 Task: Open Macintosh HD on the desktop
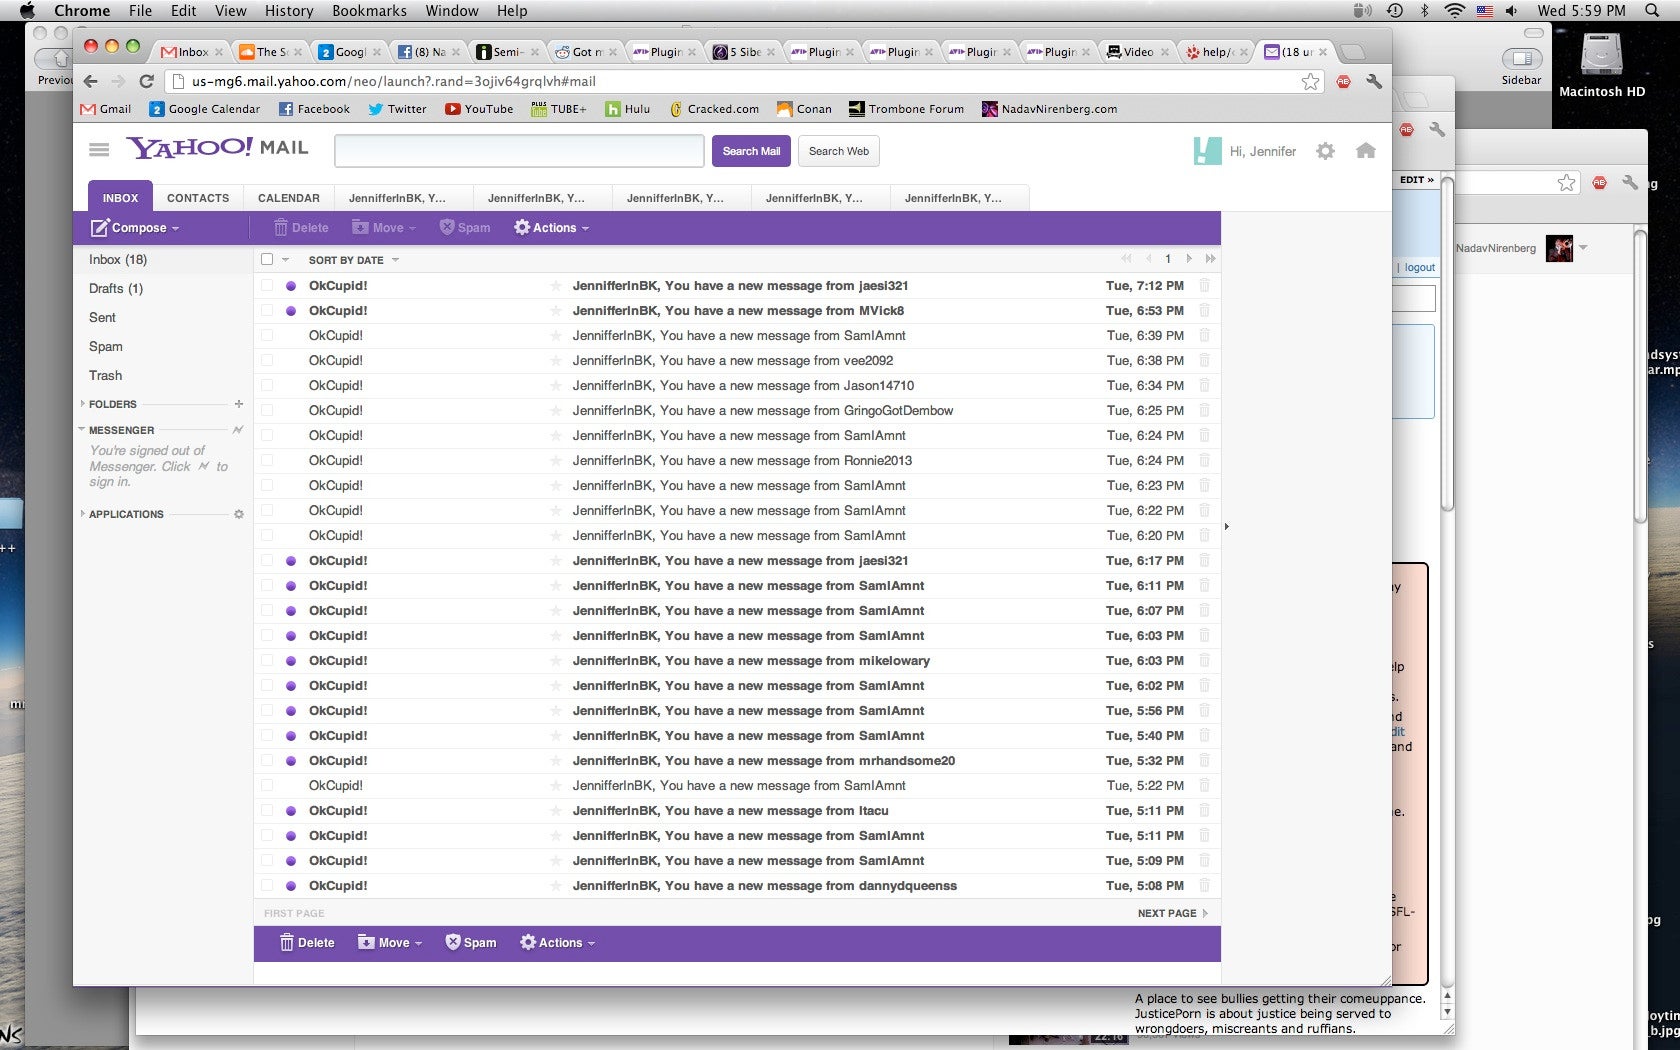pyautogui.click(x=1601, y=64)
